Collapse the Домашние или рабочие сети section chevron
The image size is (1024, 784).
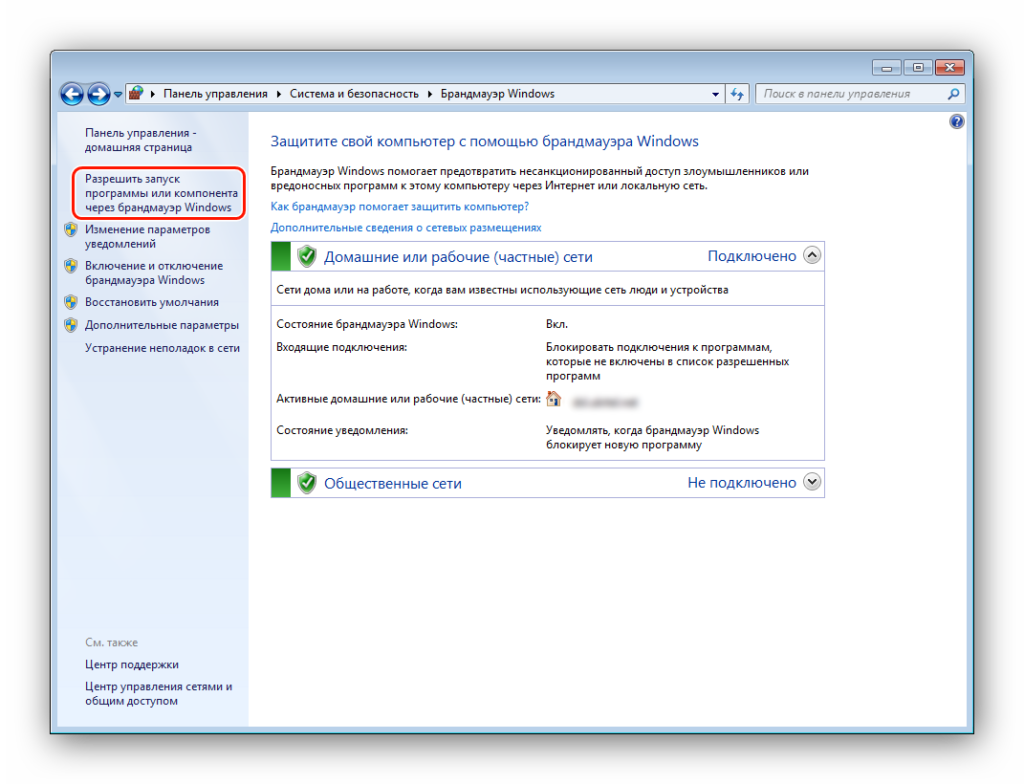[x=812, y=256]
